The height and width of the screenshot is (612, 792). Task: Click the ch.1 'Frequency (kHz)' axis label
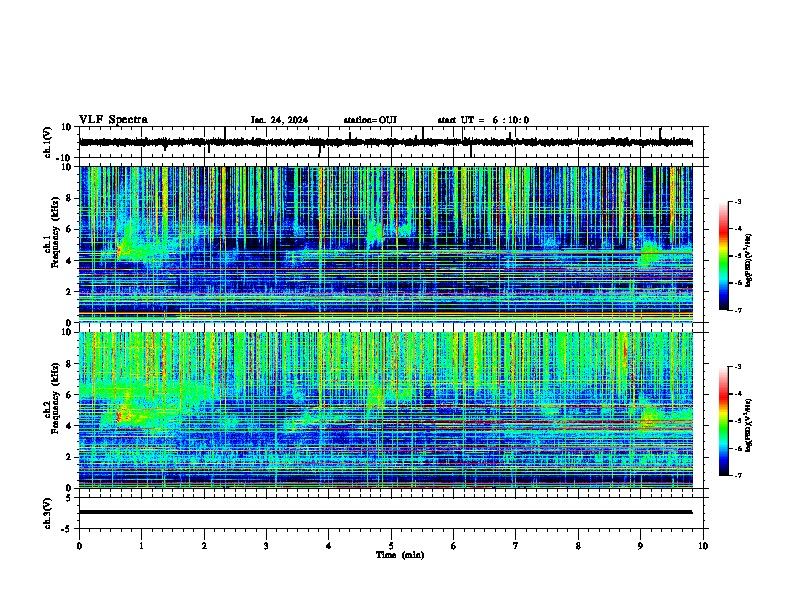point(55,233)
